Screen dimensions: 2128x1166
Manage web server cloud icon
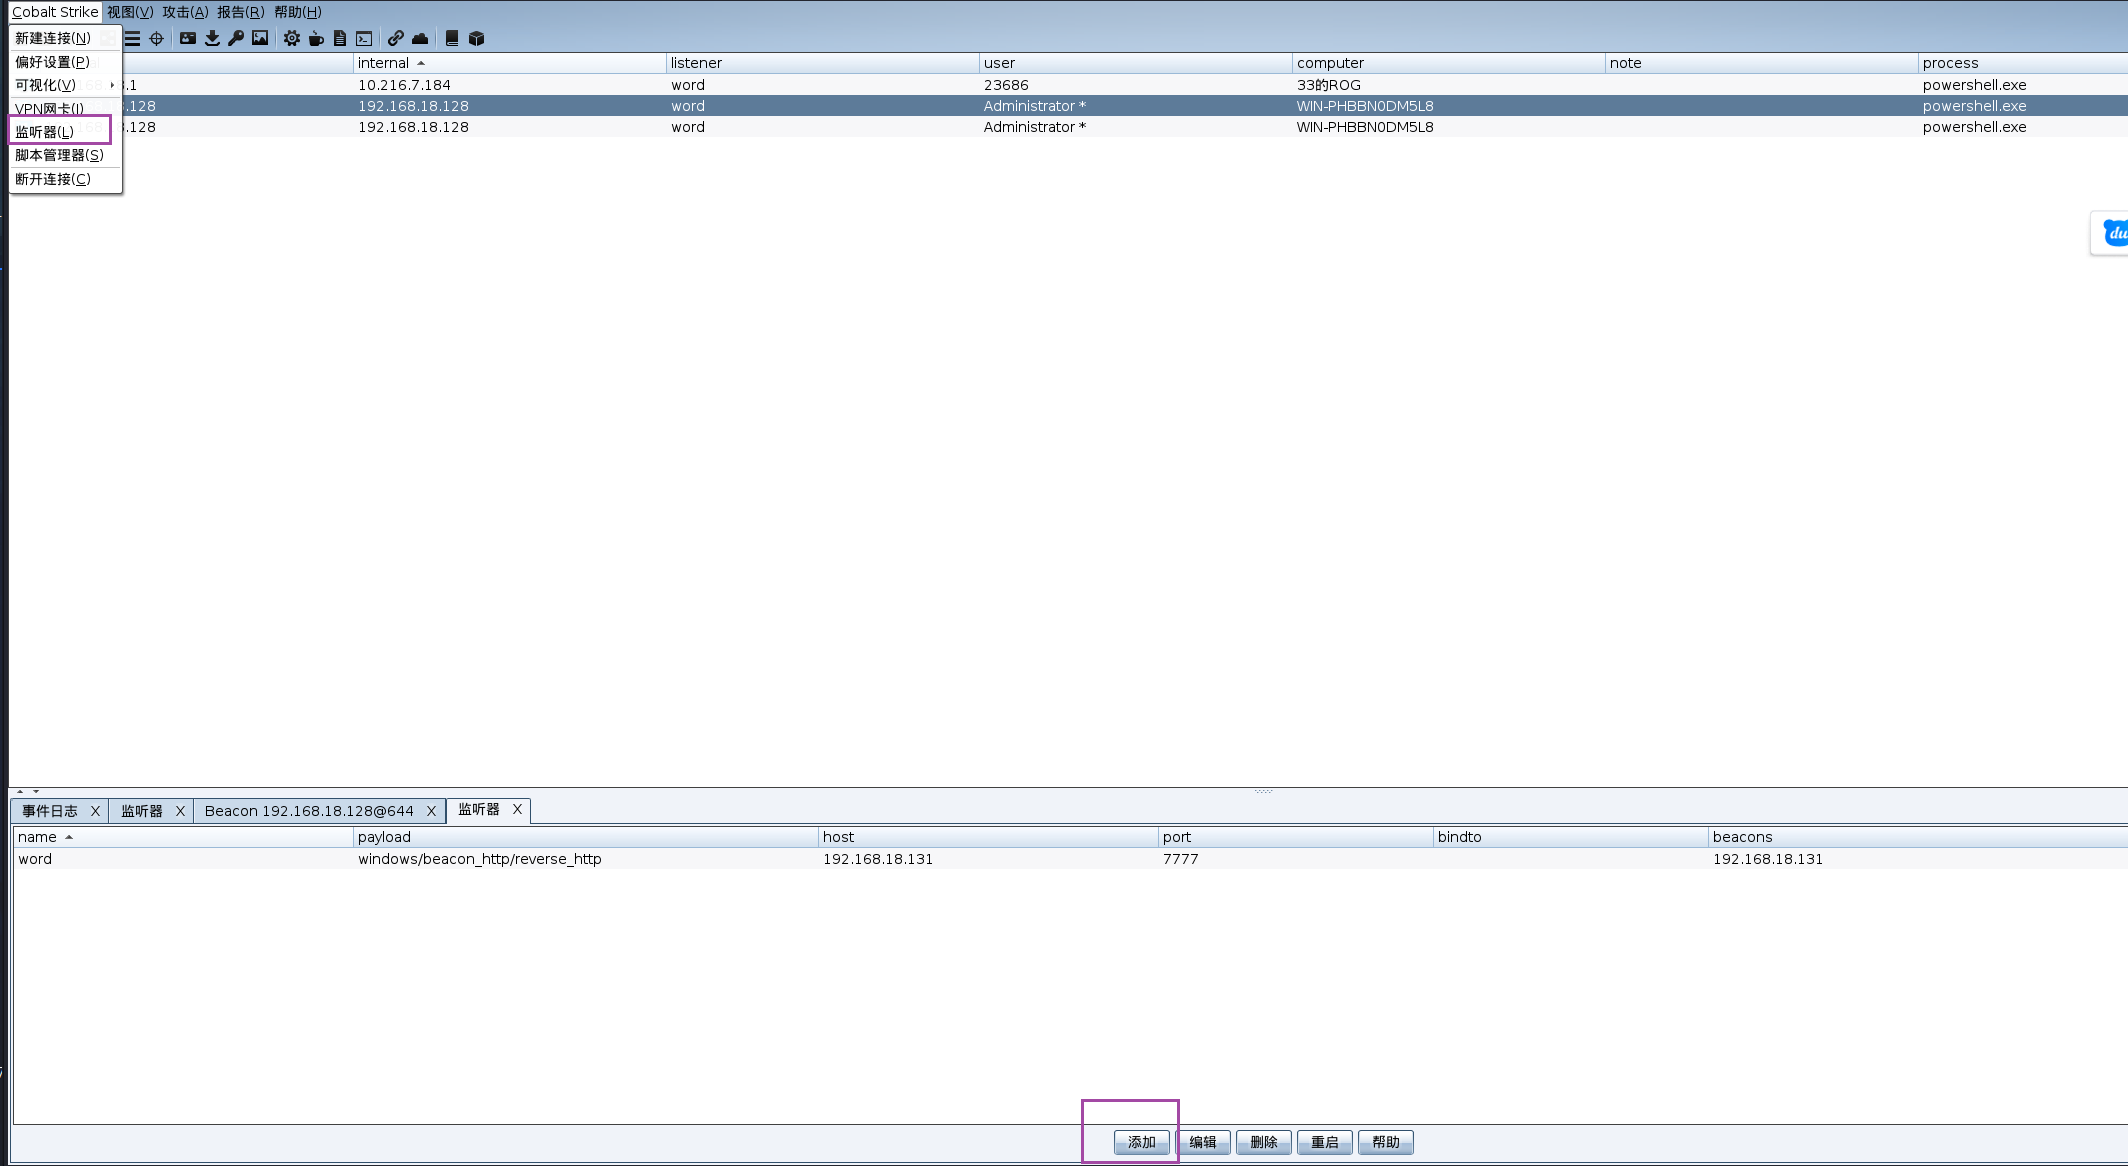tap(420, 39)
